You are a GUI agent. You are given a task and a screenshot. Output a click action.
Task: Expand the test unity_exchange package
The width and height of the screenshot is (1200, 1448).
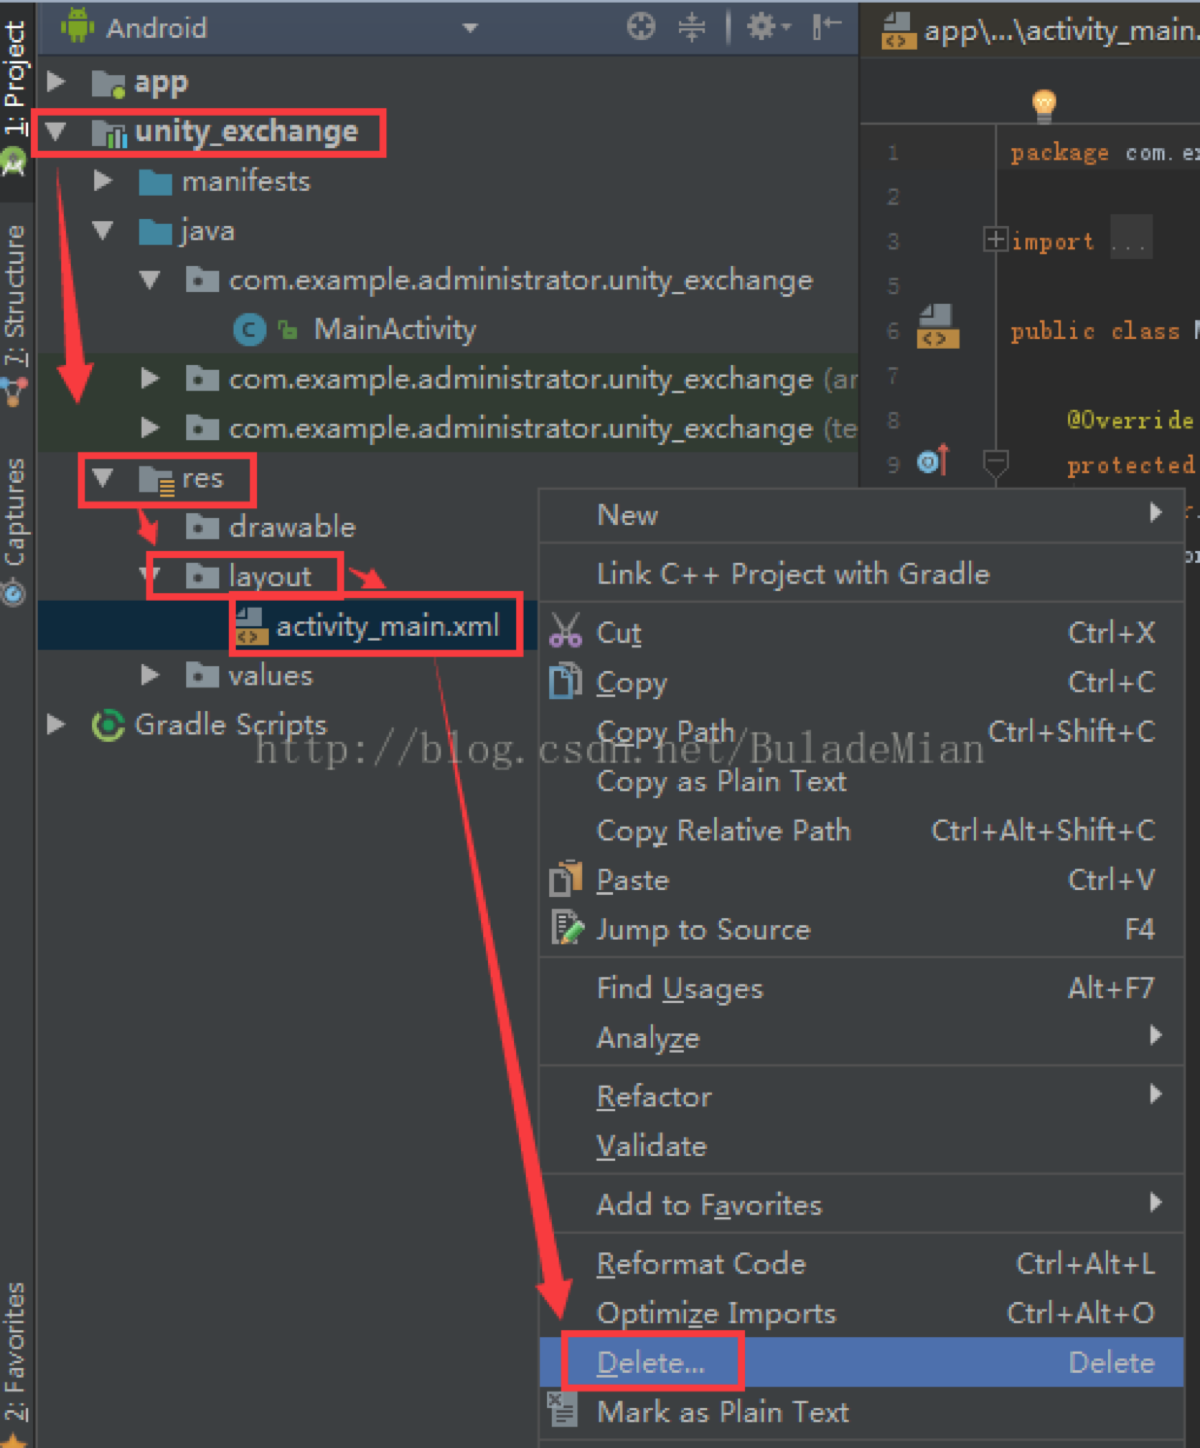coord(150,428)
